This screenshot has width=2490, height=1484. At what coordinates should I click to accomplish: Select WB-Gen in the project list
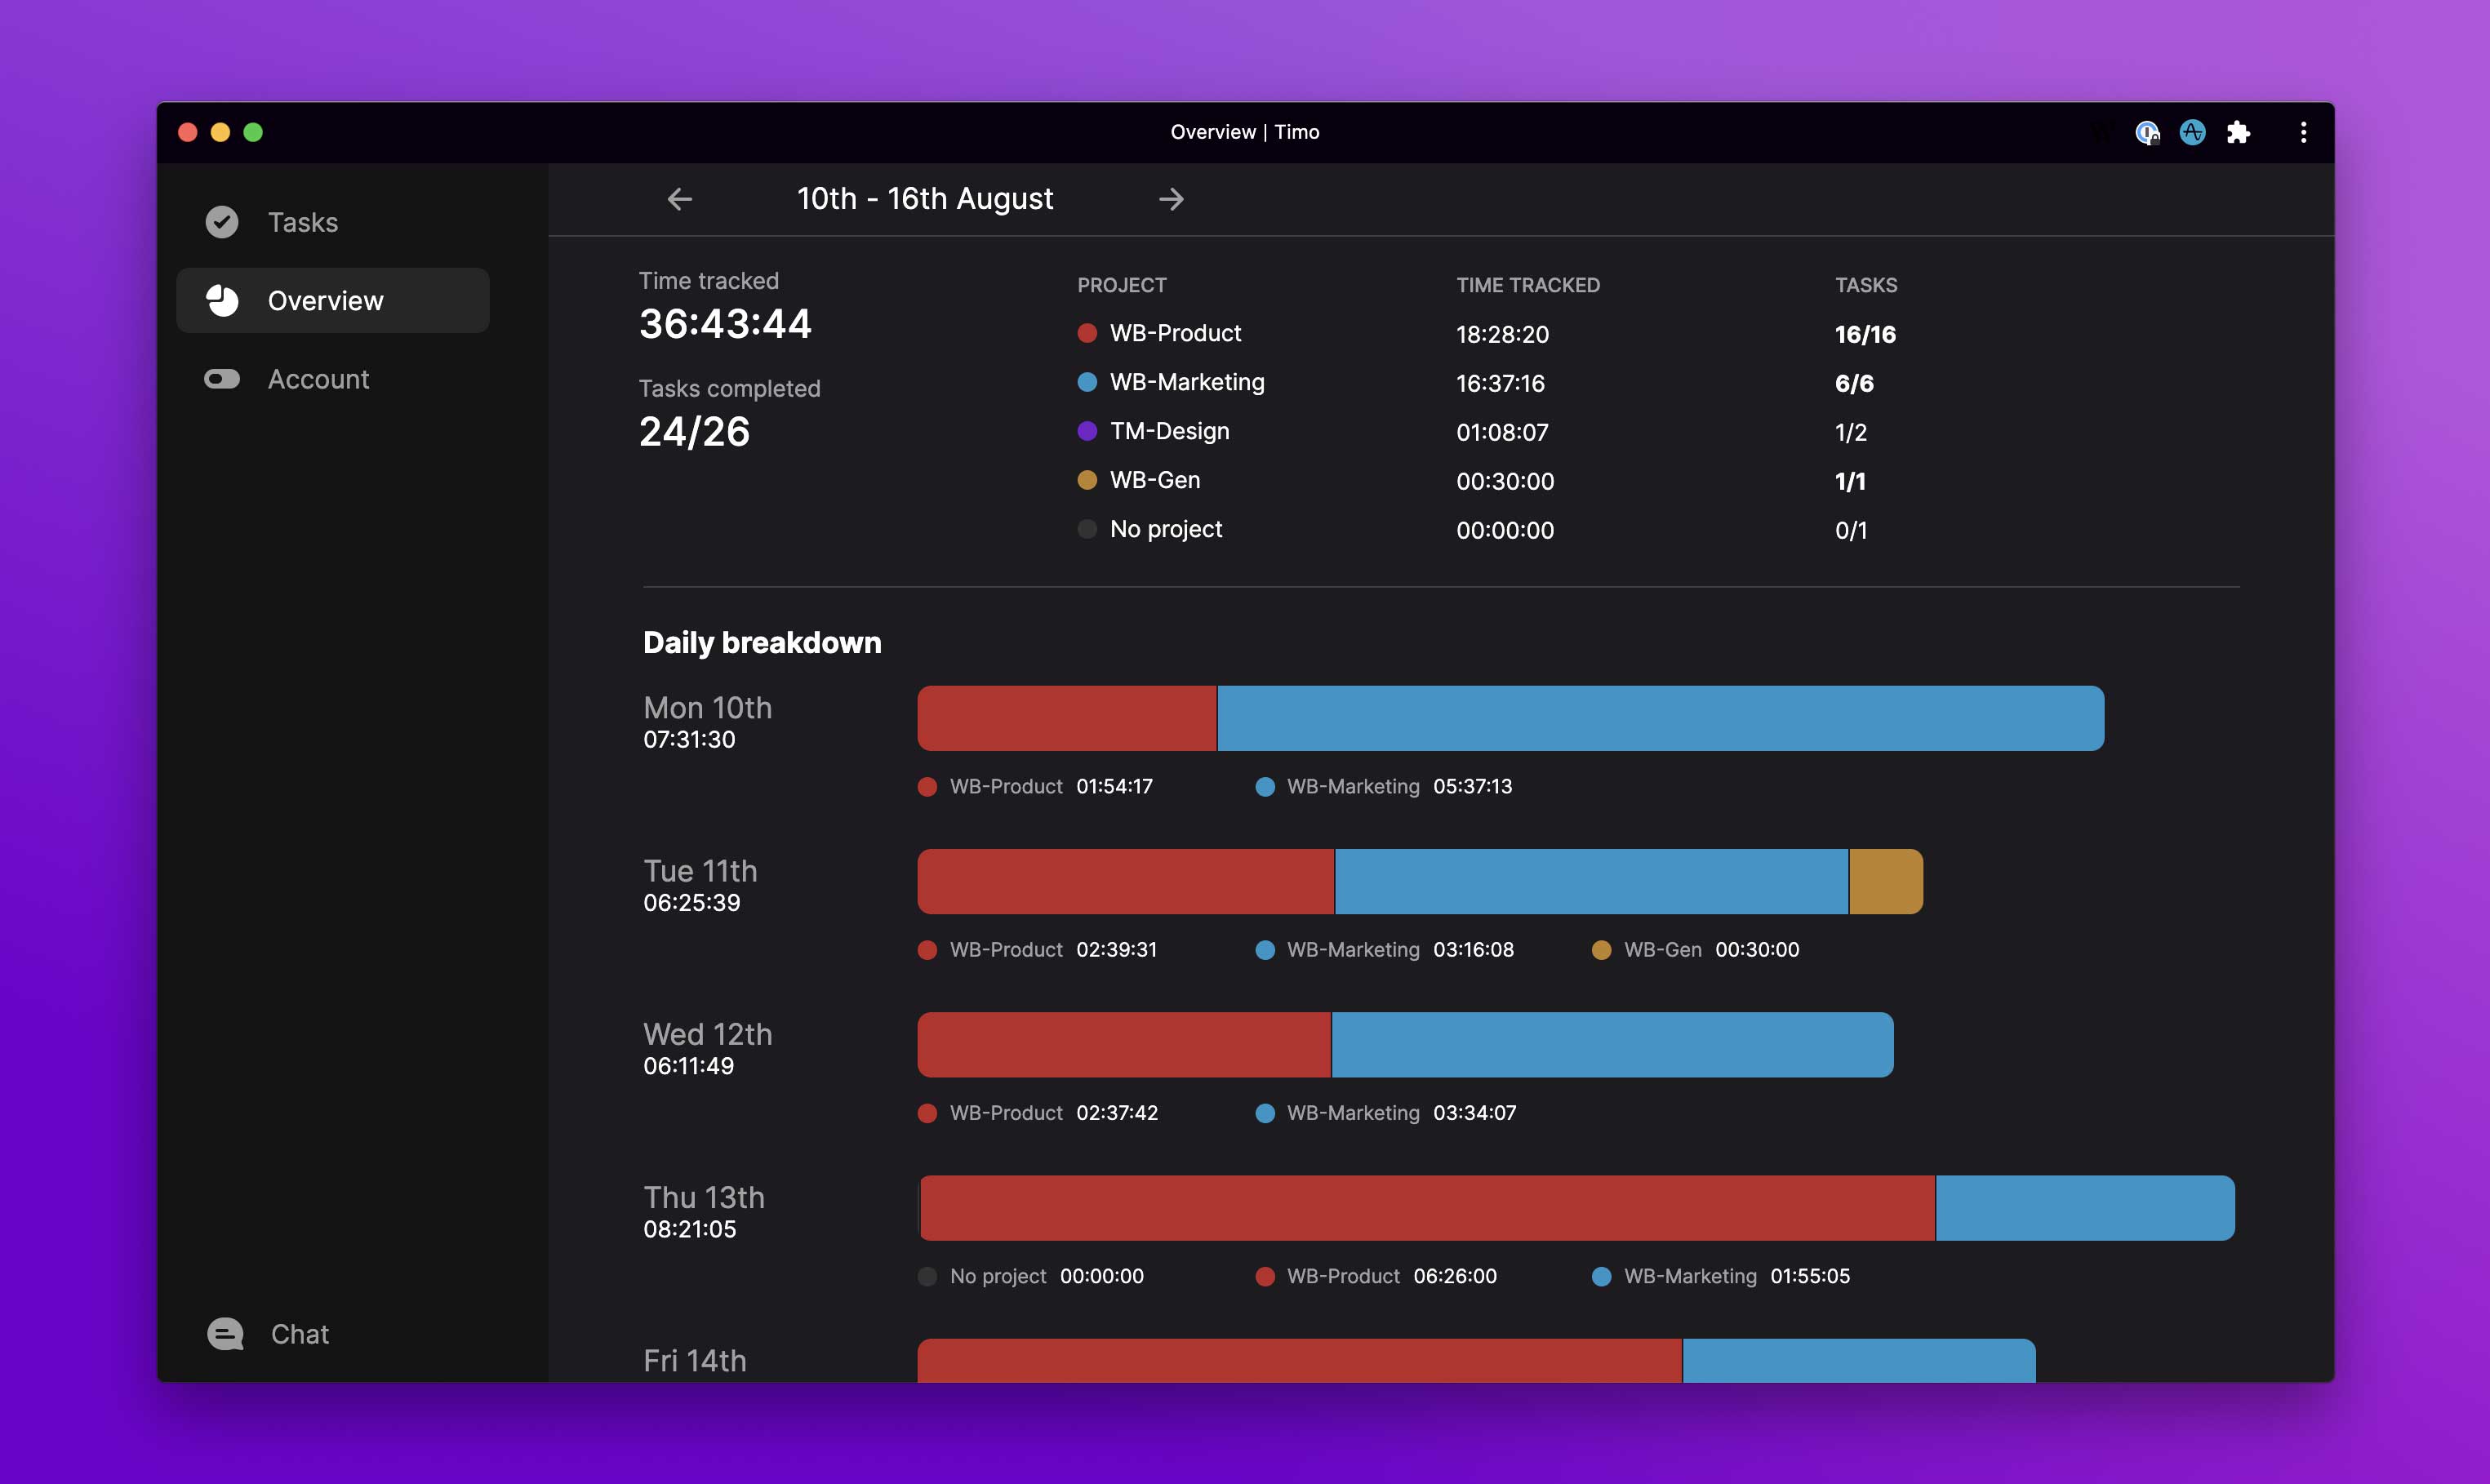(x=1155, y=480)
